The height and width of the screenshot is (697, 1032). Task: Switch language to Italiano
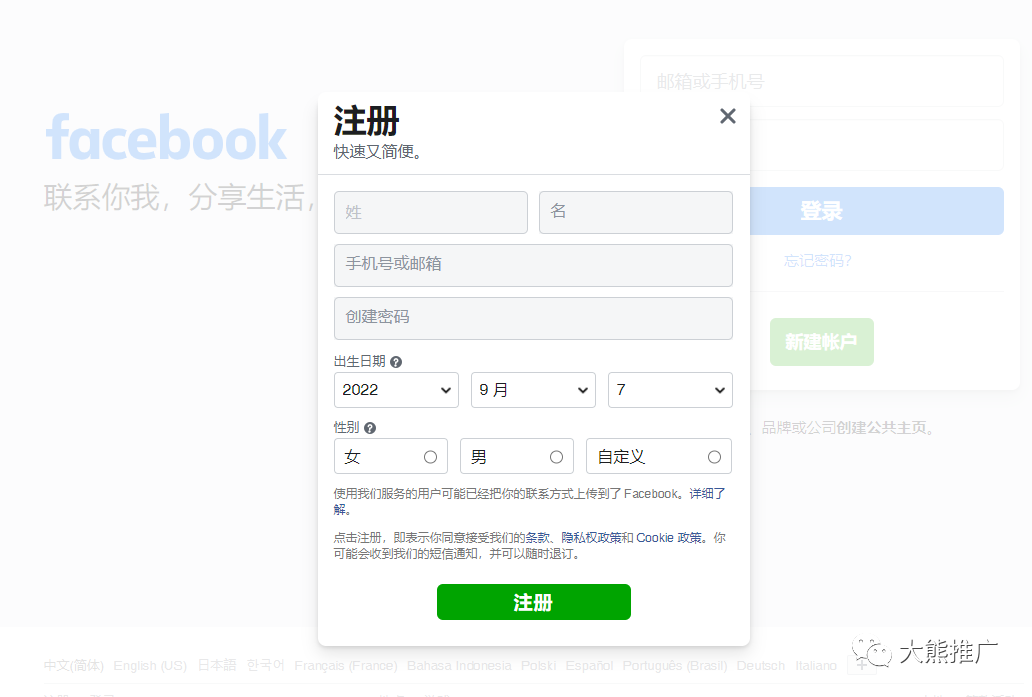[x=815, y=665]
